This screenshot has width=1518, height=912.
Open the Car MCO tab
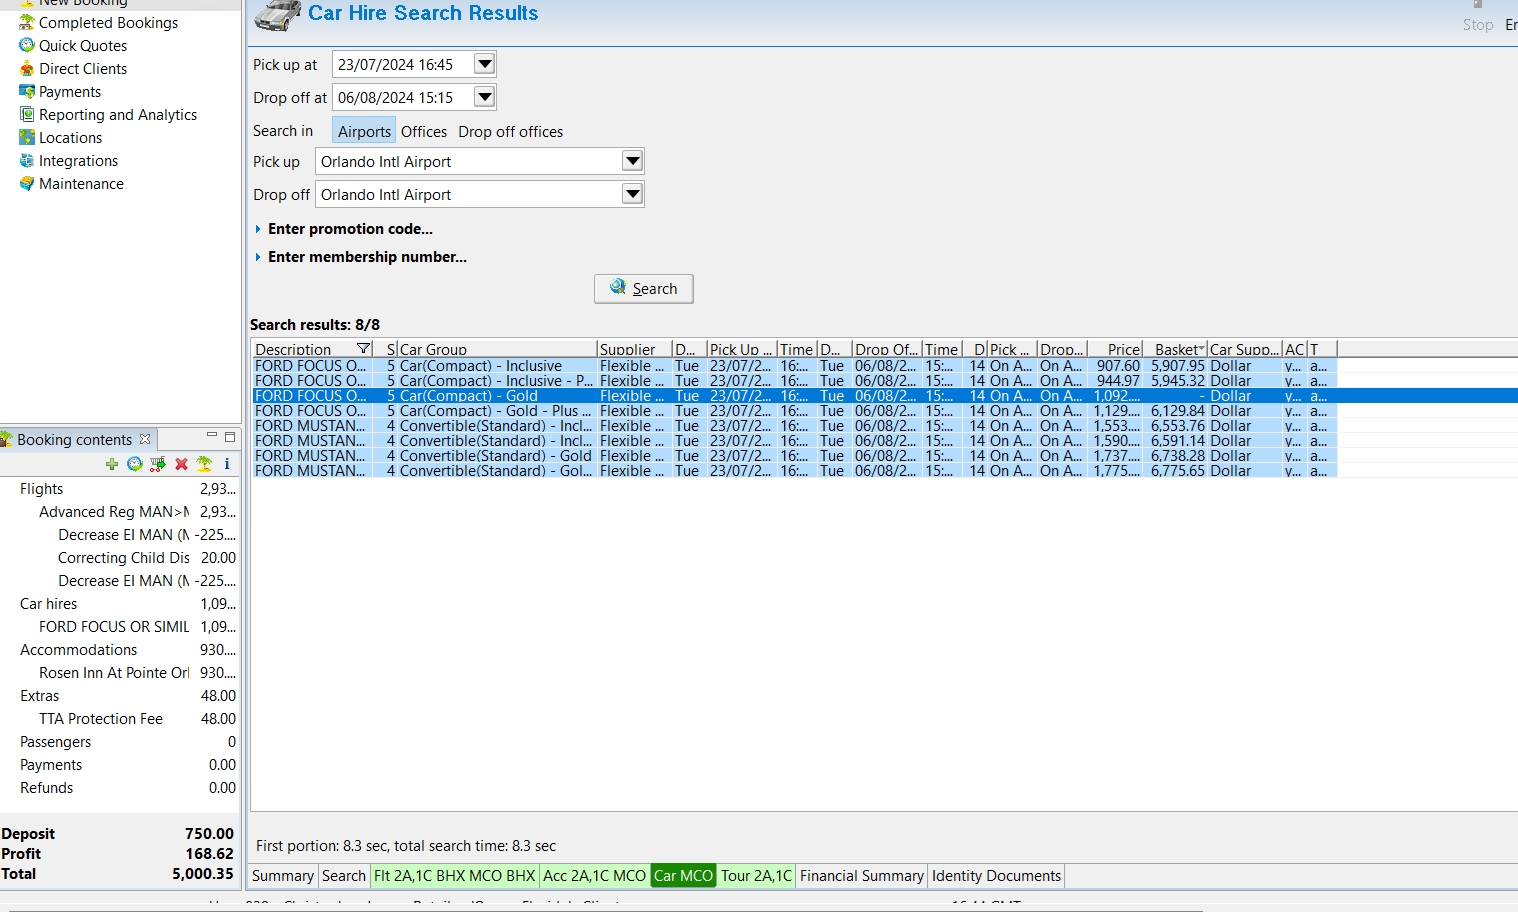684,876
